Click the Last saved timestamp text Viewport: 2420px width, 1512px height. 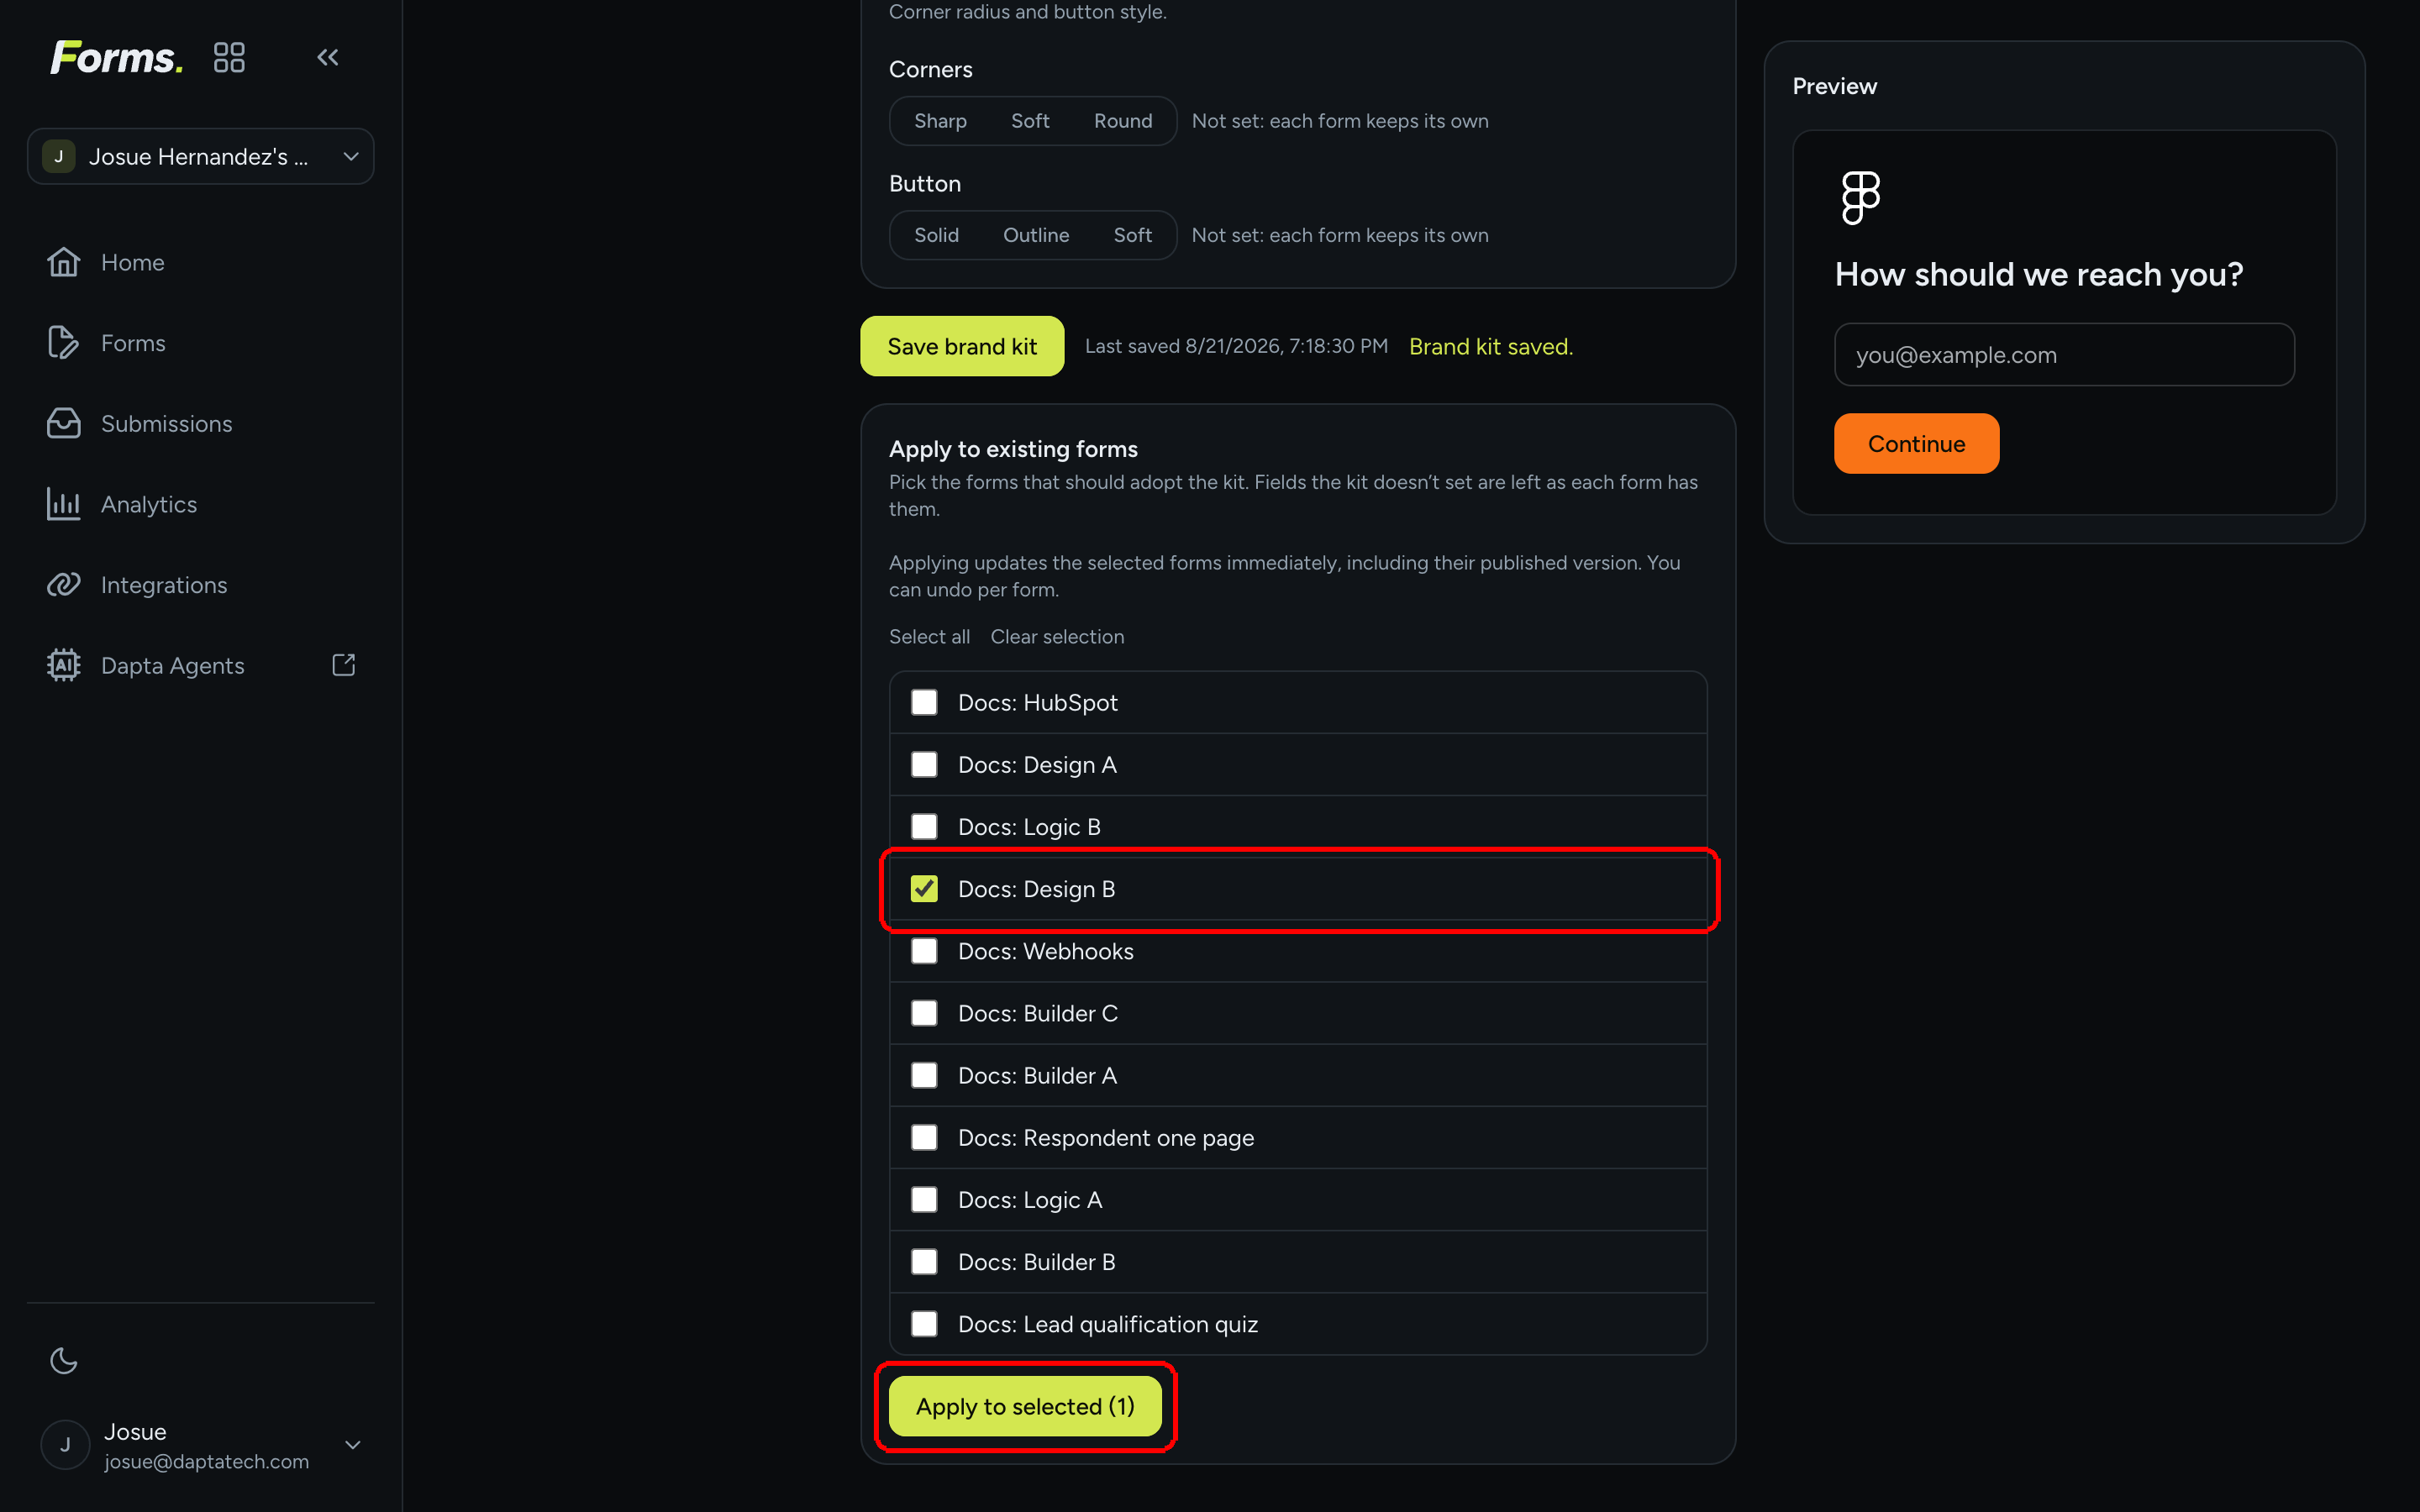coord(1236,346)
